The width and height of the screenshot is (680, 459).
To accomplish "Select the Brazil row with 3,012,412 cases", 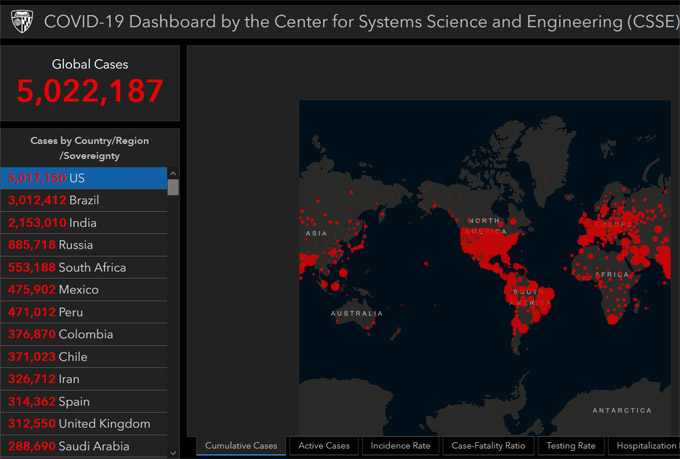I will 84,200.
